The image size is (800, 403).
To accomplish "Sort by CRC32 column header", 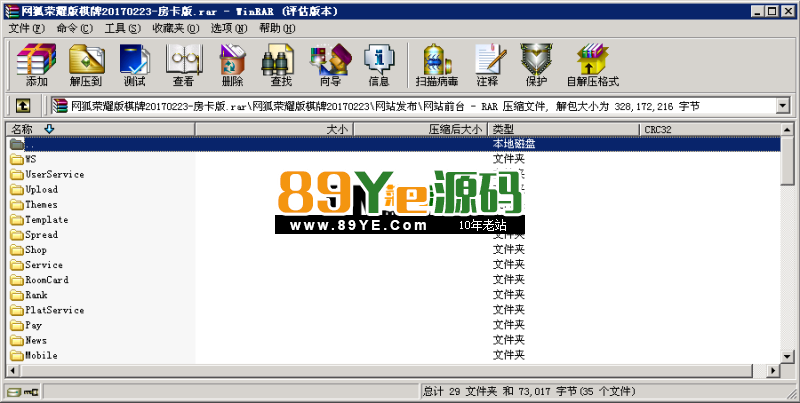I will coord(710,129).
